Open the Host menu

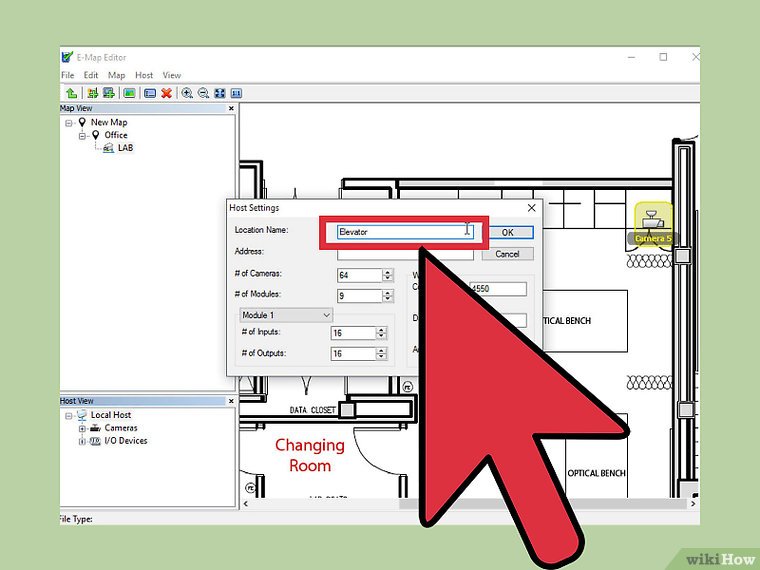144,75
